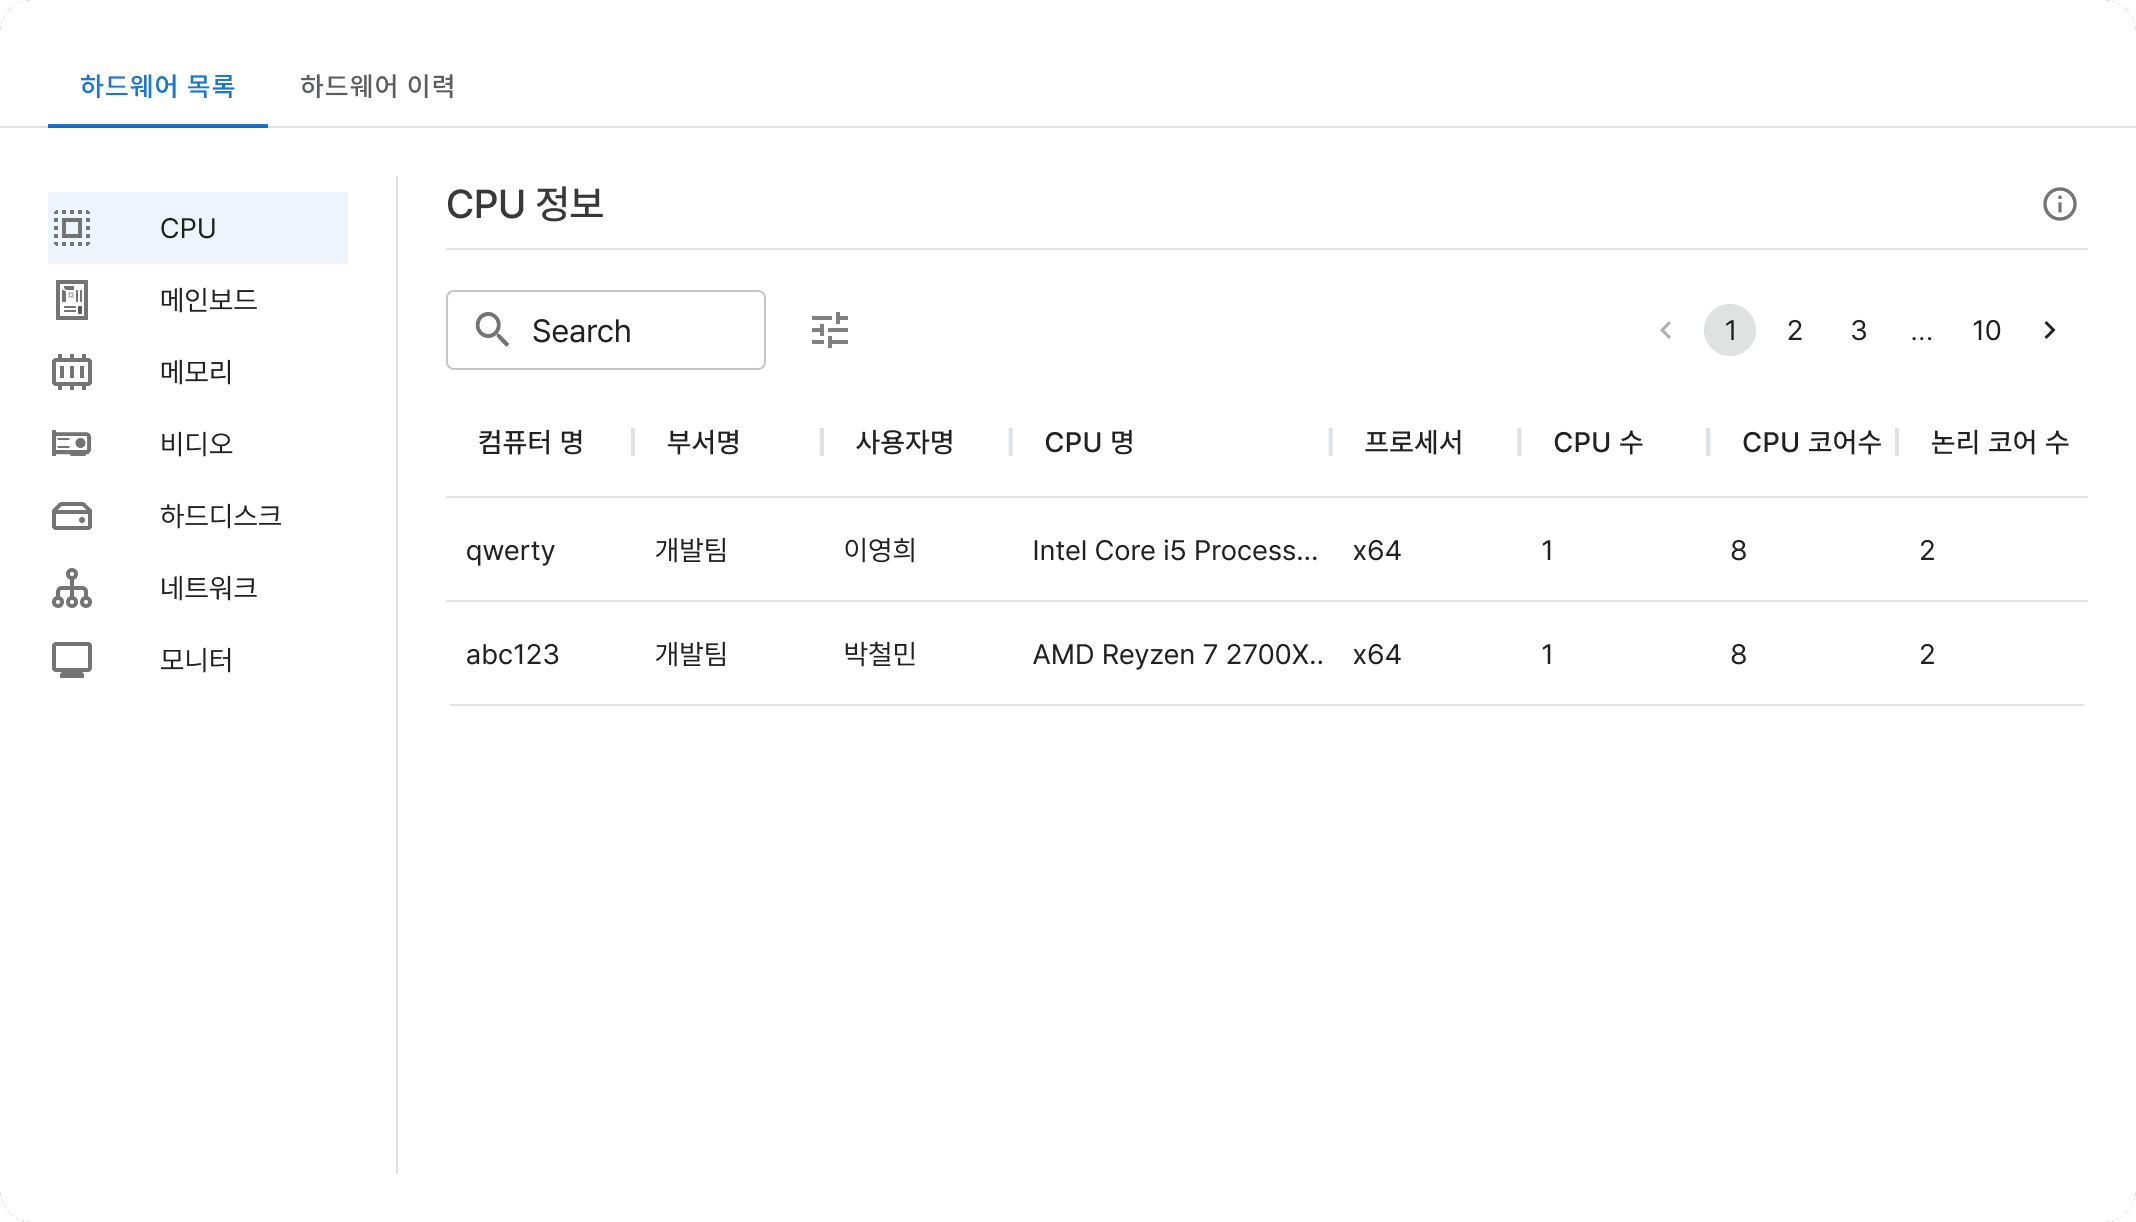Select the monitor icon beside 모니터

pos(71,659)
